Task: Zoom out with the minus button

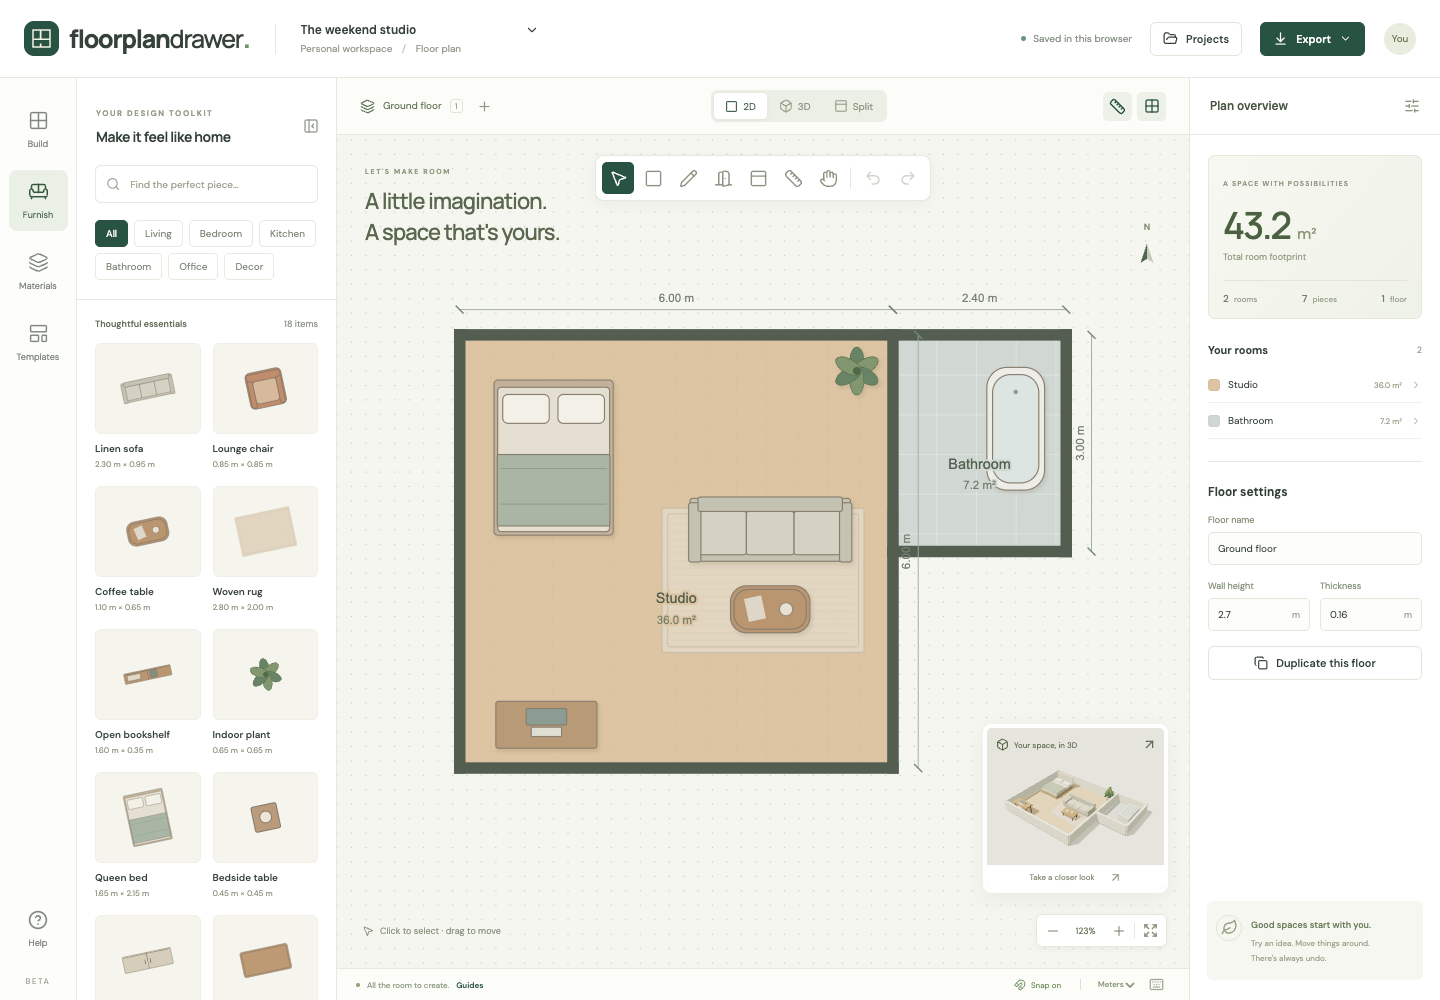Action: click(x=1053, y=931)
